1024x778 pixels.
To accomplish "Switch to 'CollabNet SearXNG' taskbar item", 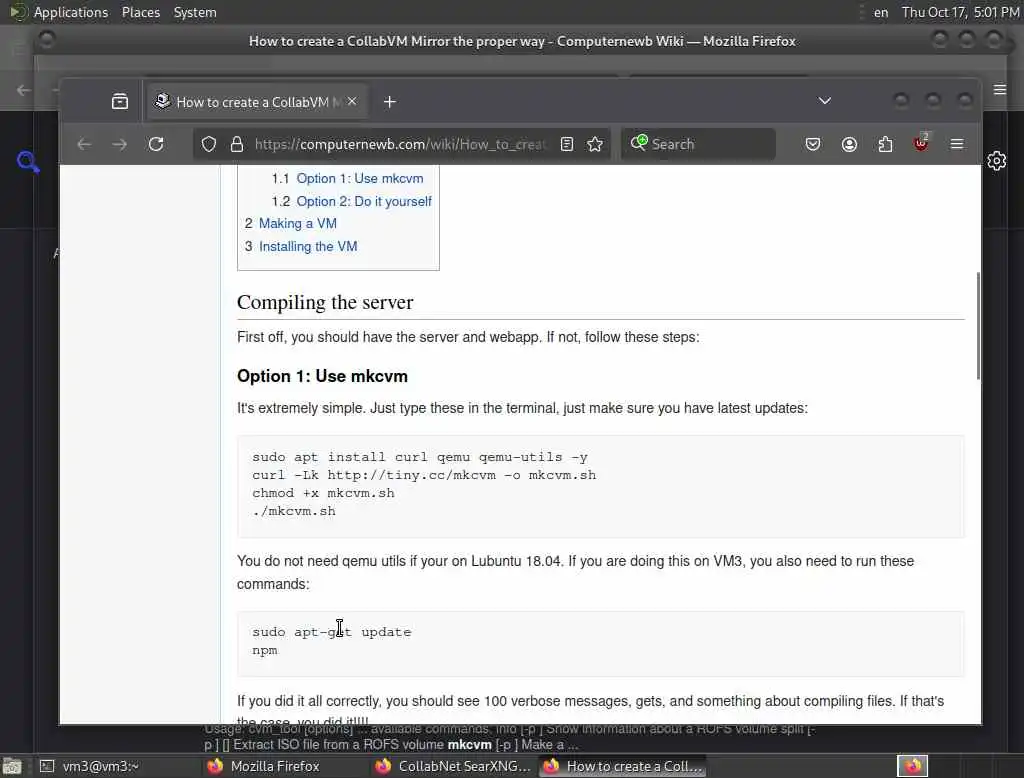I will point(455,766).
